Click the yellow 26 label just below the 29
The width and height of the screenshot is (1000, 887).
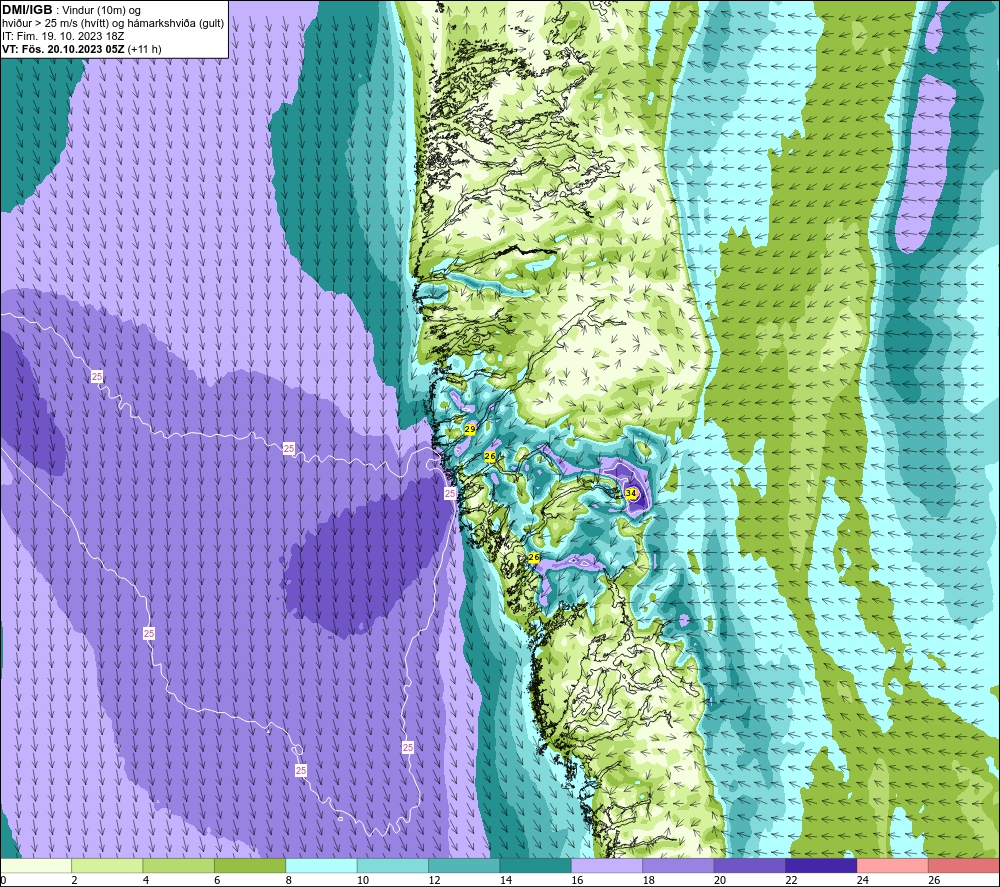(x=490, y=457)
